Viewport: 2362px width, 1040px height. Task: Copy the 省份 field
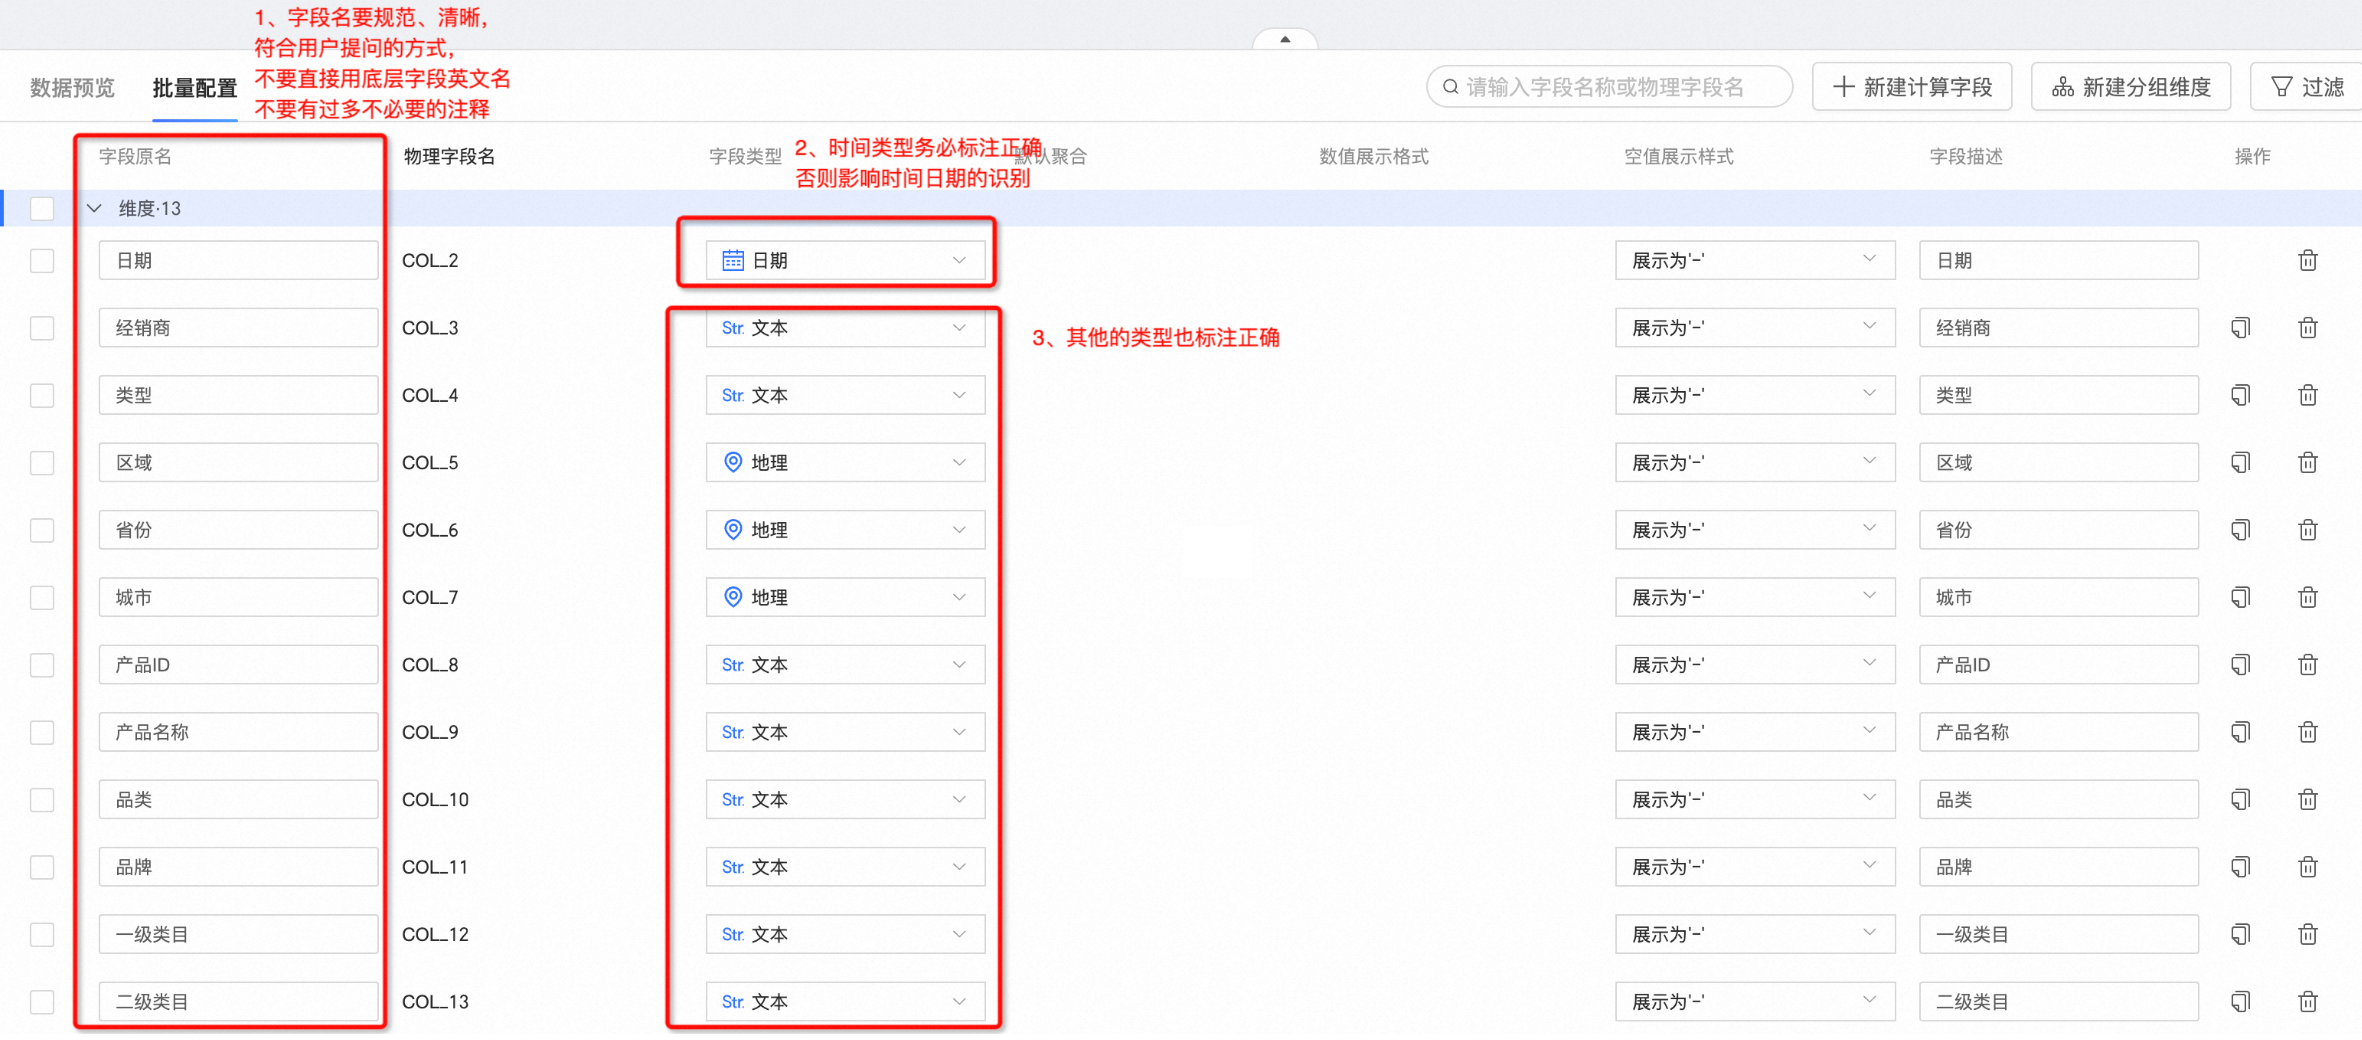2241,529
